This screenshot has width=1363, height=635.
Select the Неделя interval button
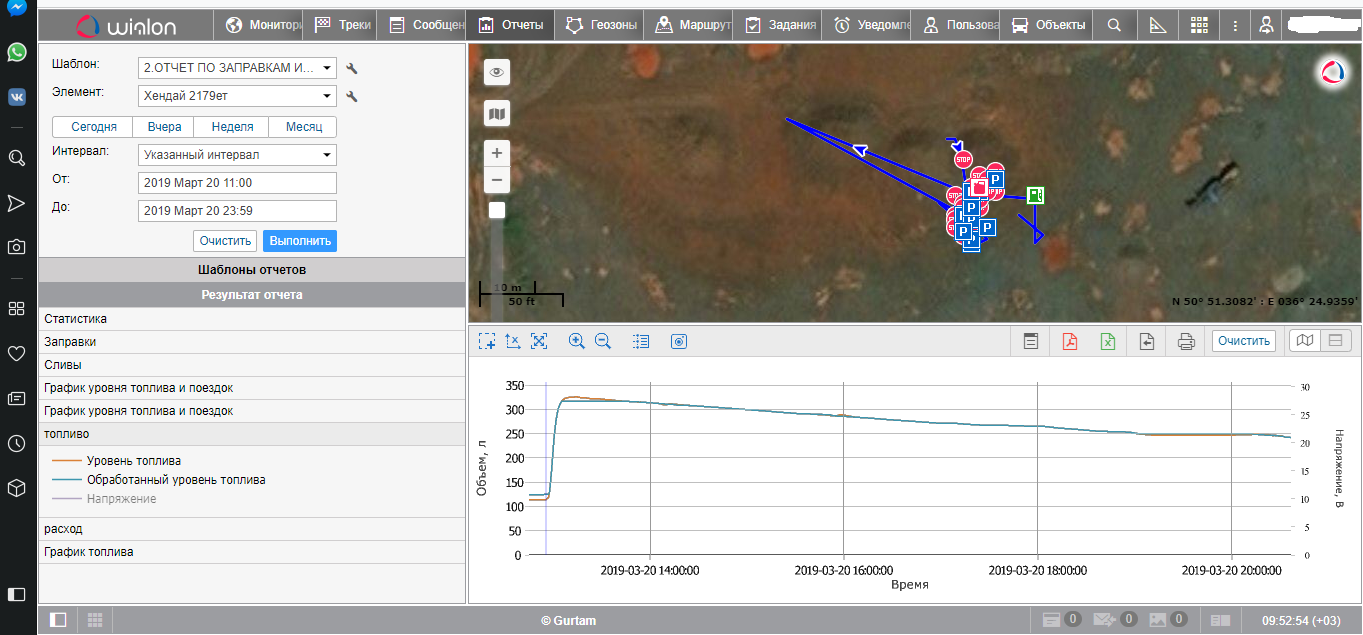(232, 127)
